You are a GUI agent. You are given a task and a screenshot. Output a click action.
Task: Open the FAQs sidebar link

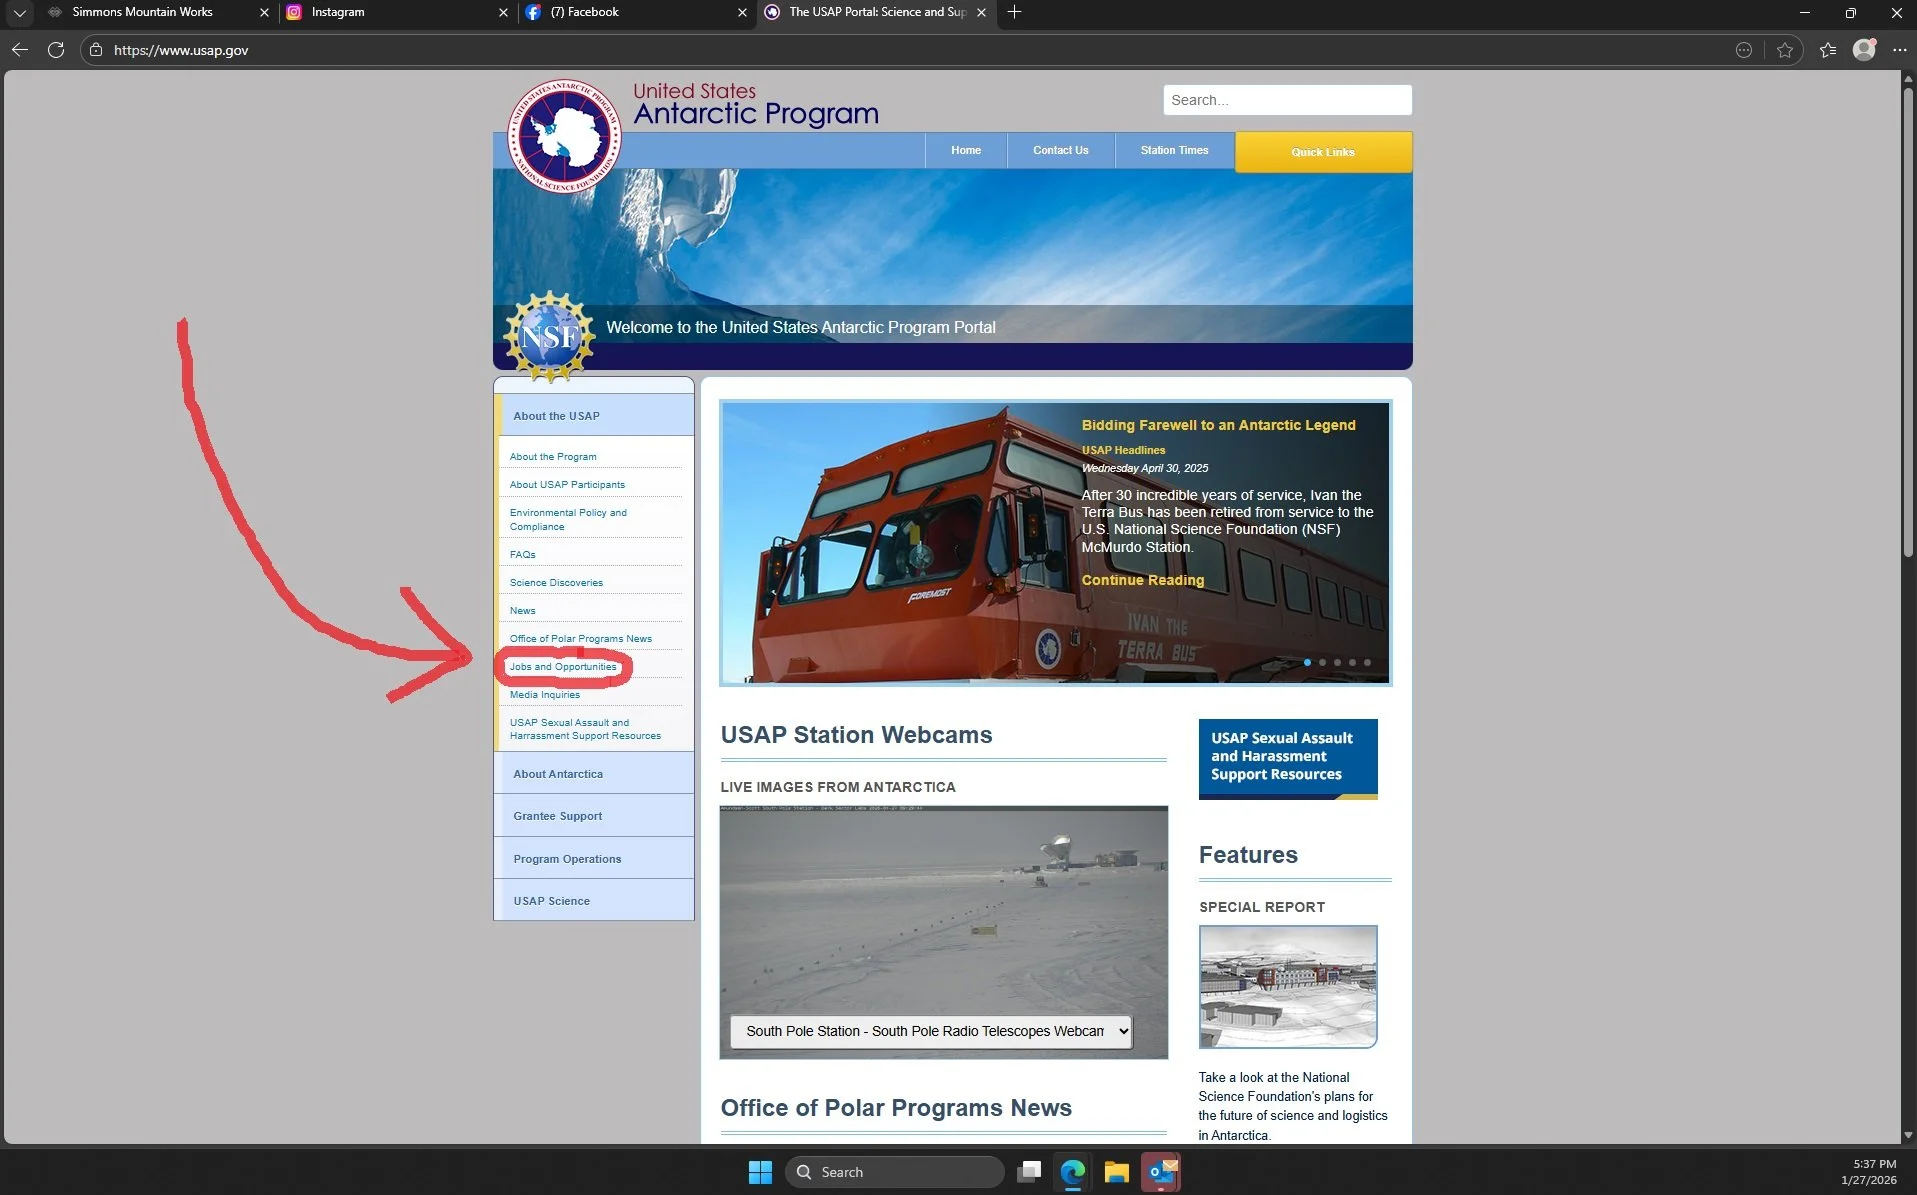pos(522,554)
